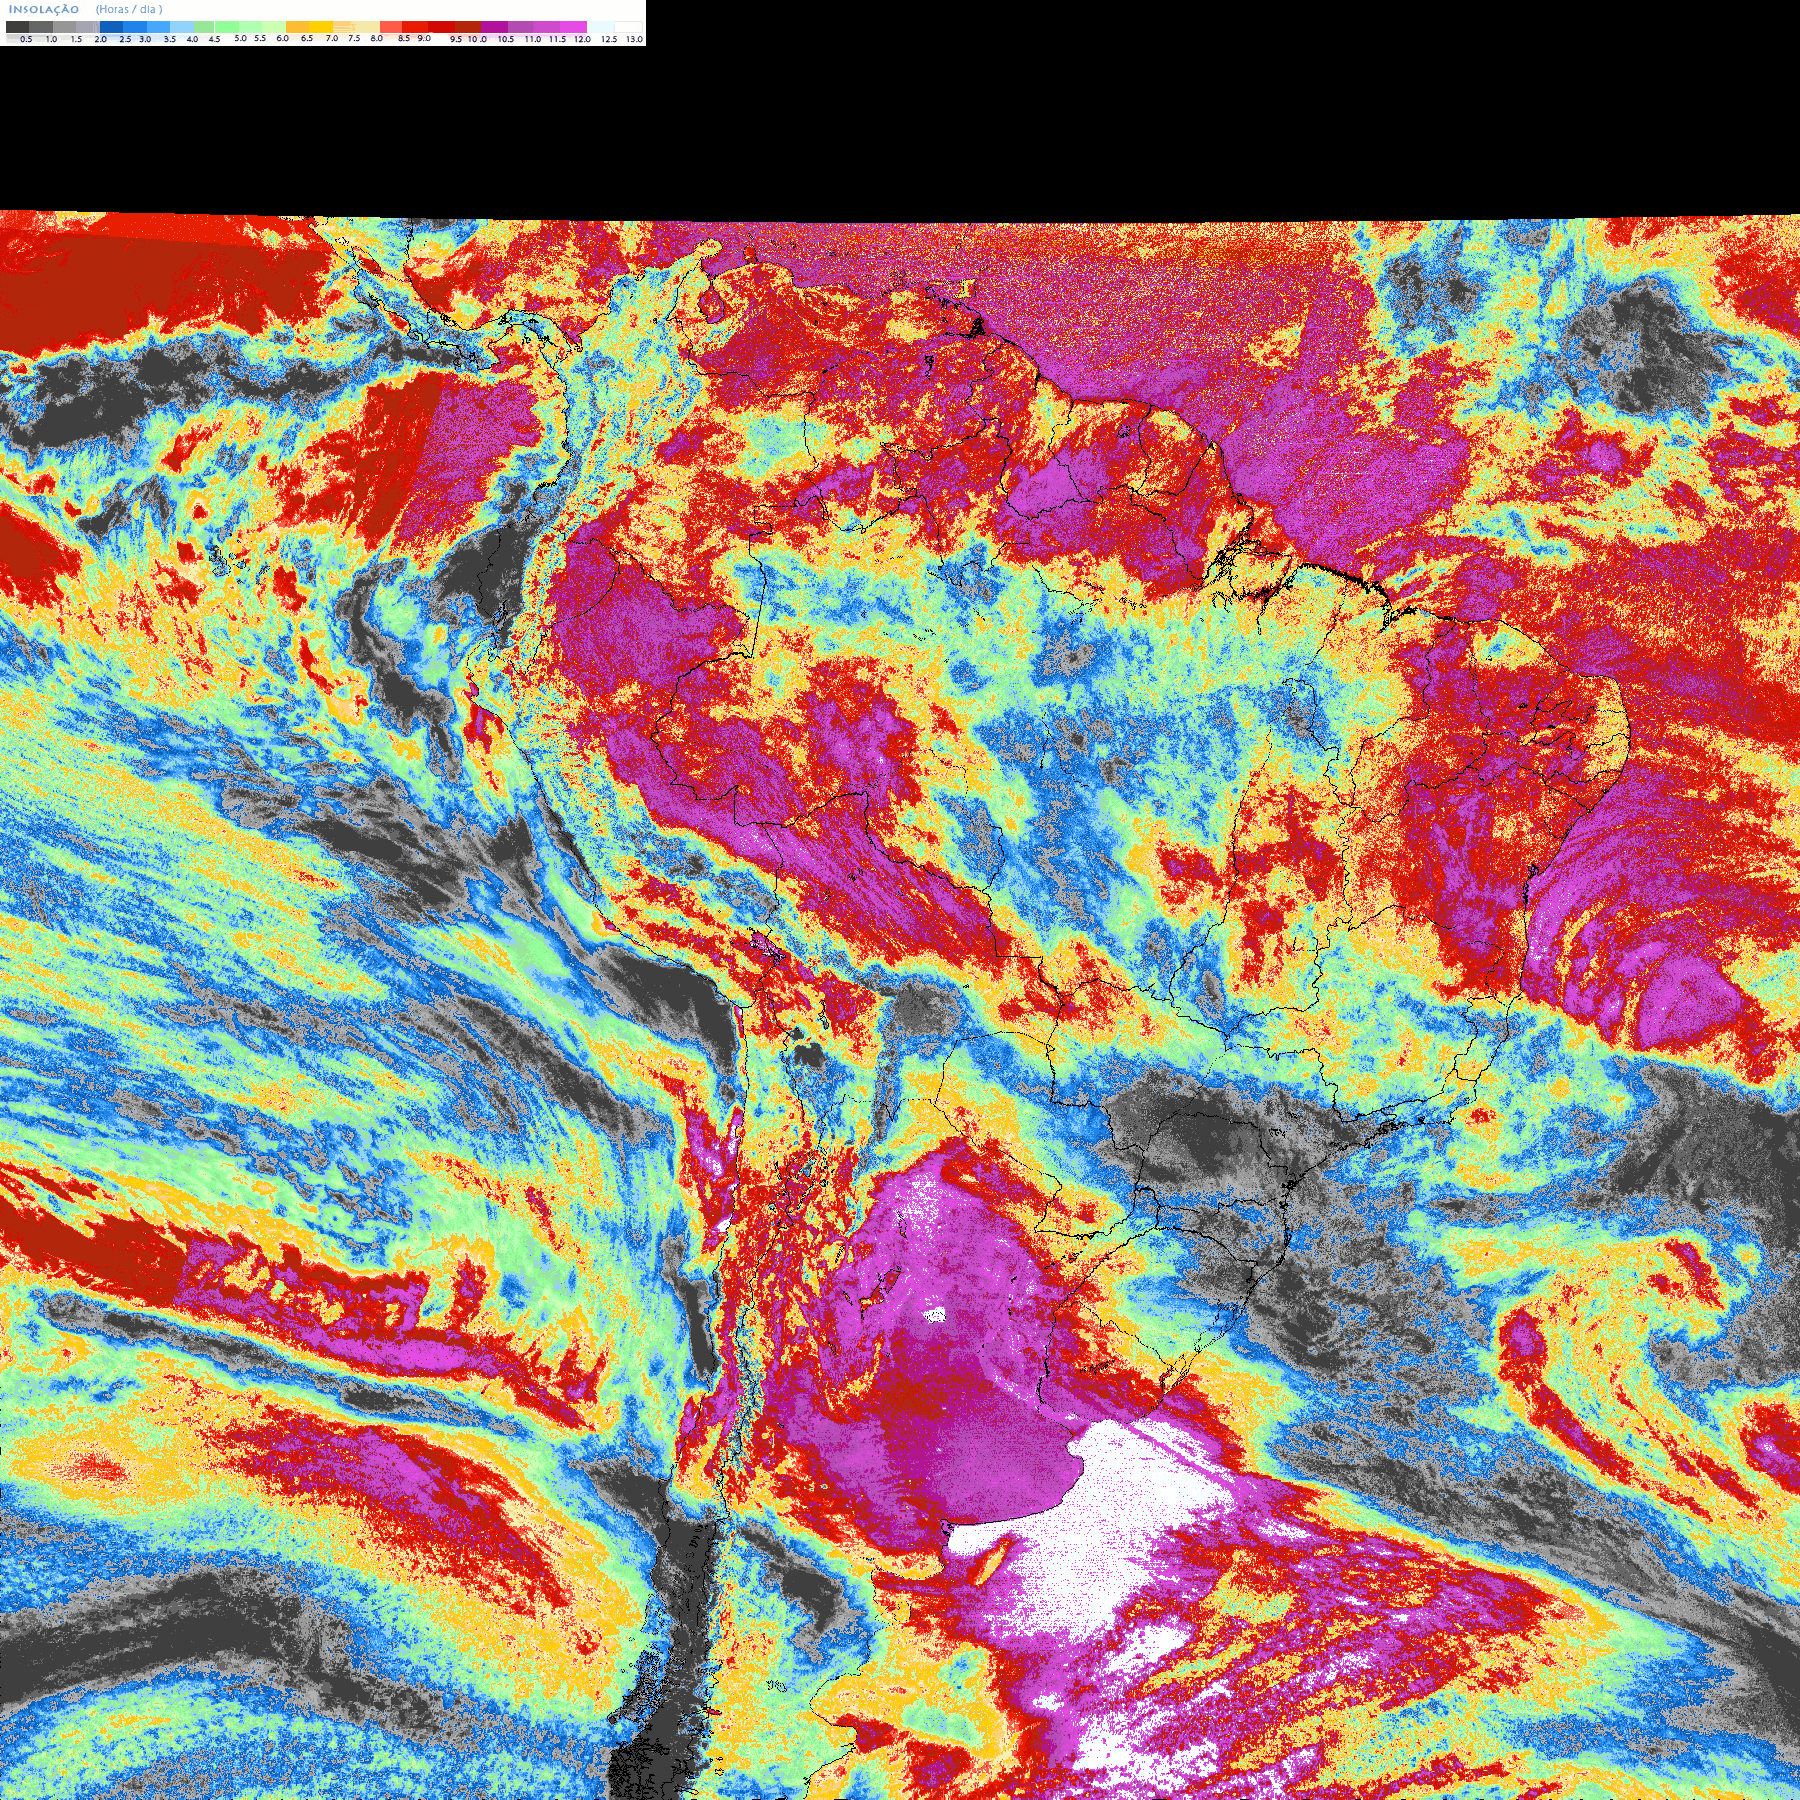
Task: Click the 6.0 legend value
Action: pos(282,38)
